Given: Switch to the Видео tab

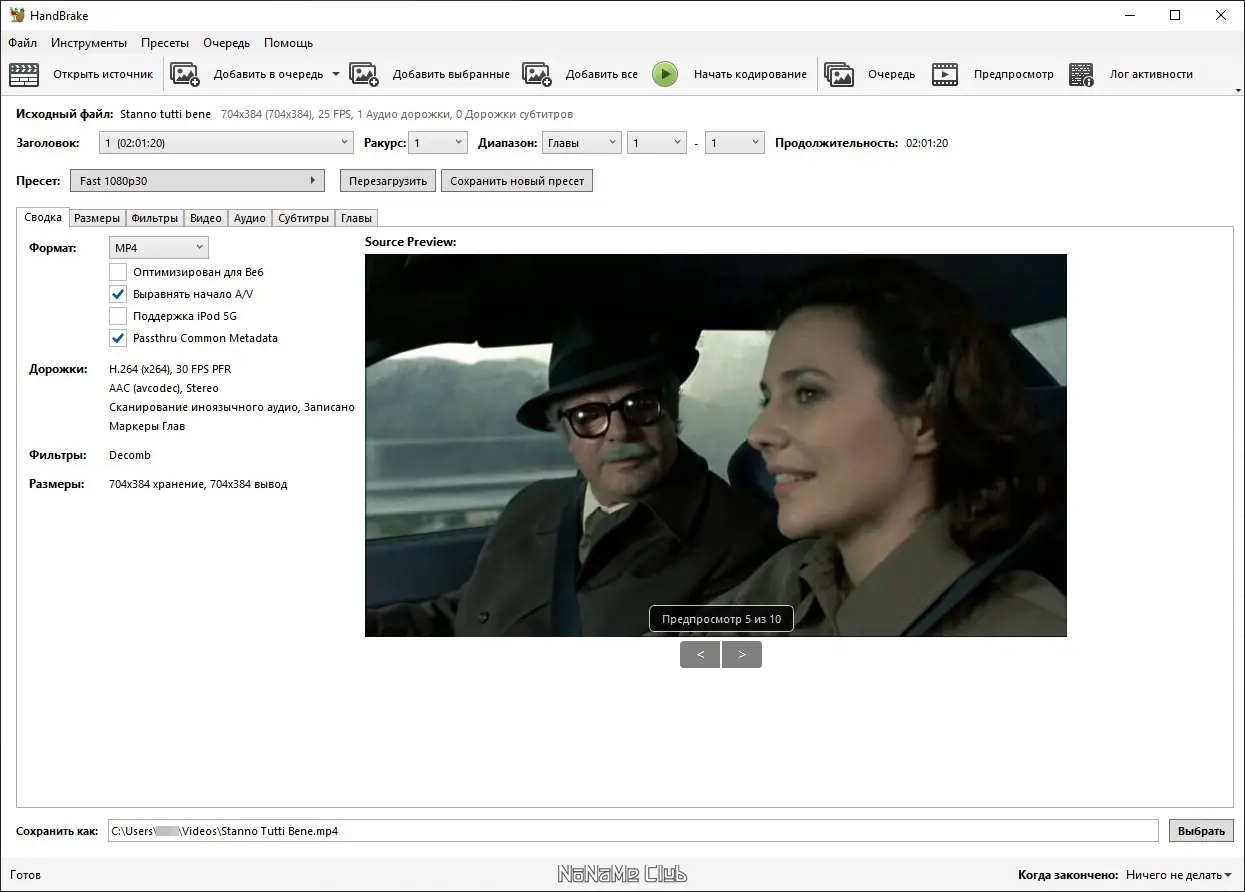Looking at the screenshot, I should (206, 218).
